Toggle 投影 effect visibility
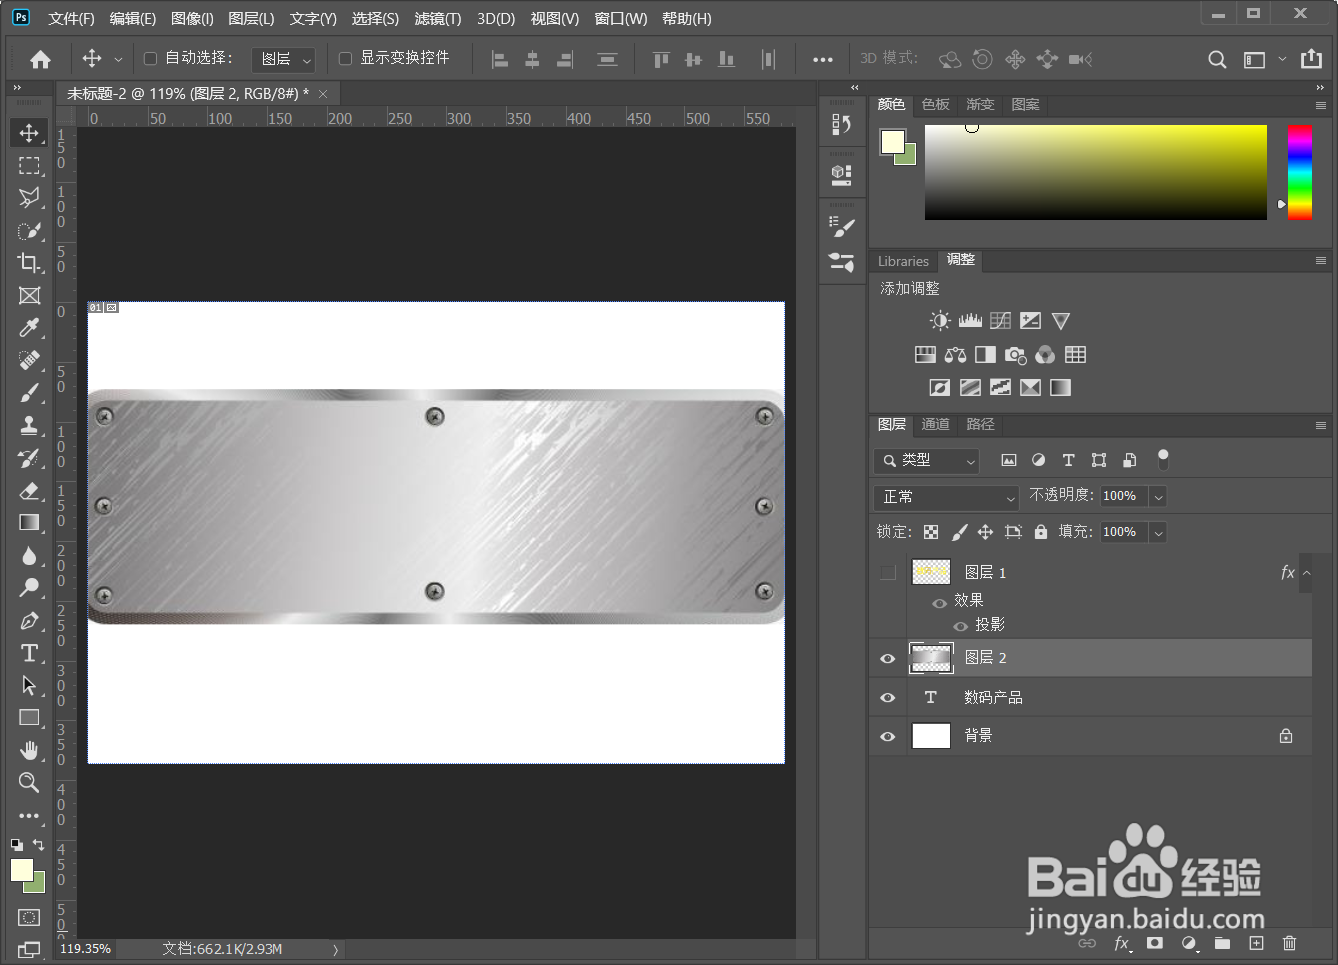This screenshot has height=965, width=1338. tap(961, 627)
